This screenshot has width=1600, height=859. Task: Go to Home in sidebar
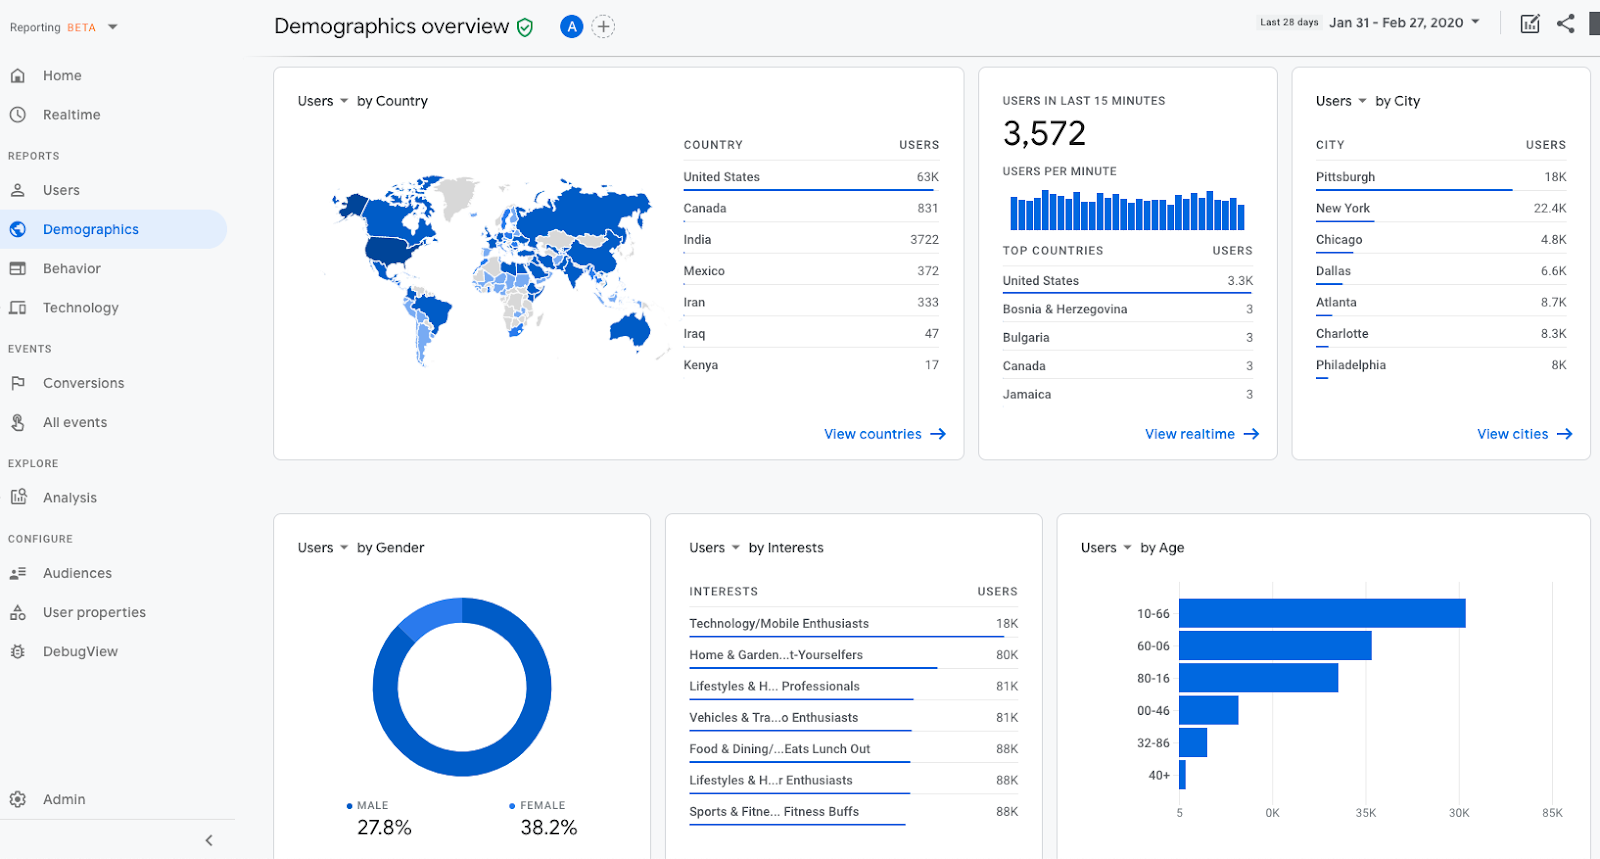click(x=62, y=75)
